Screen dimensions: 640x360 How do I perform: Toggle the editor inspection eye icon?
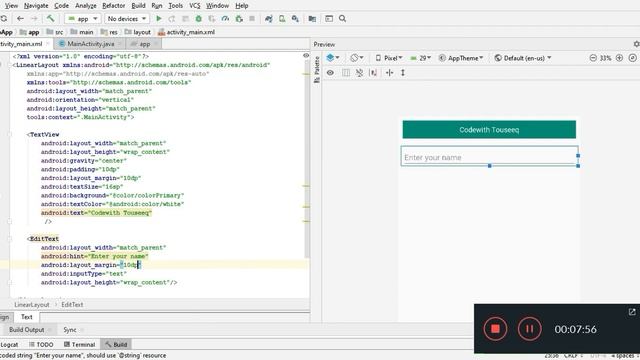(x=306, y=56)
